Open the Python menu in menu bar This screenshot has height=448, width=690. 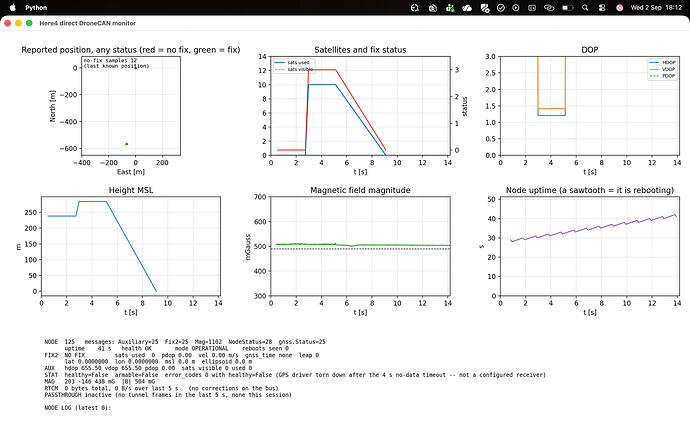tap(36, 7)
